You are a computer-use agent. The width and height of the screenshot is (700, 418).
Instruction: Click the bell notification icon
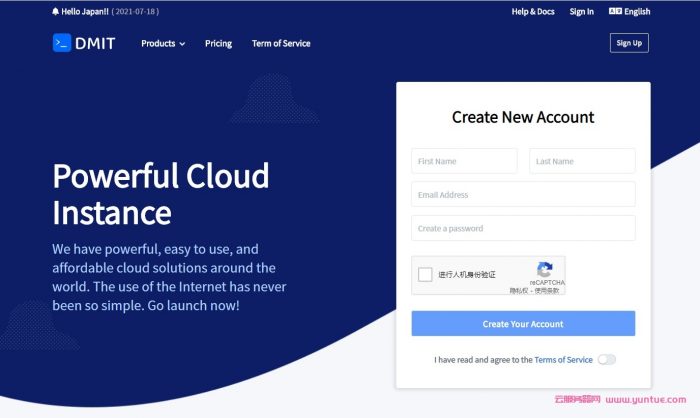[56, 12]
